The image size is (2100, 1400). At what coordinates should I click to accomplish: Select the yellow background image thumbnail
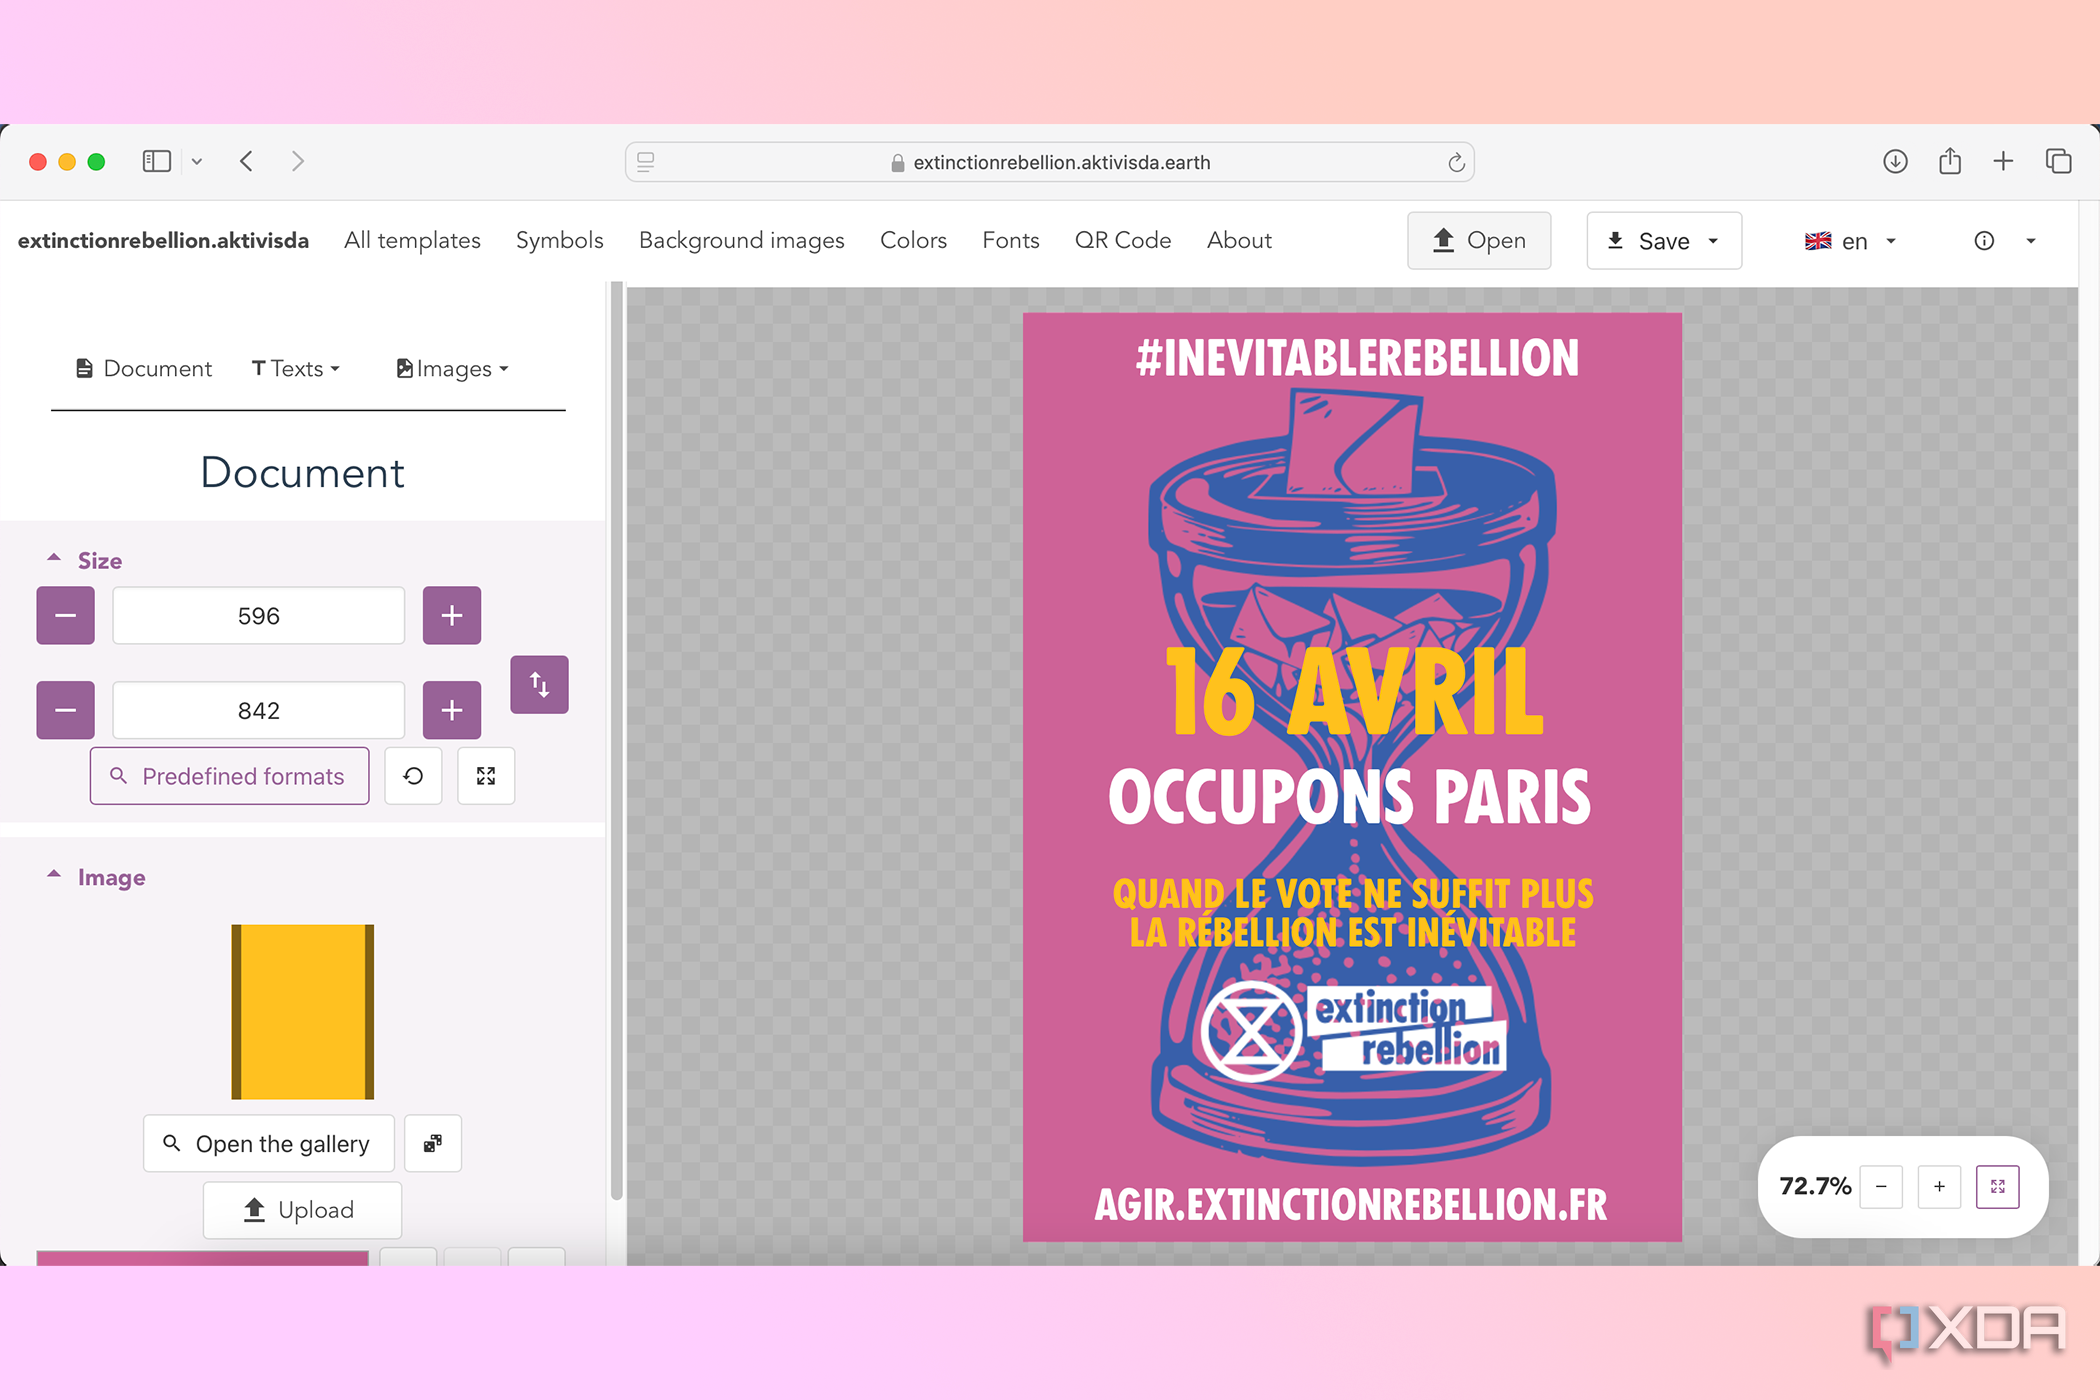303,1012
